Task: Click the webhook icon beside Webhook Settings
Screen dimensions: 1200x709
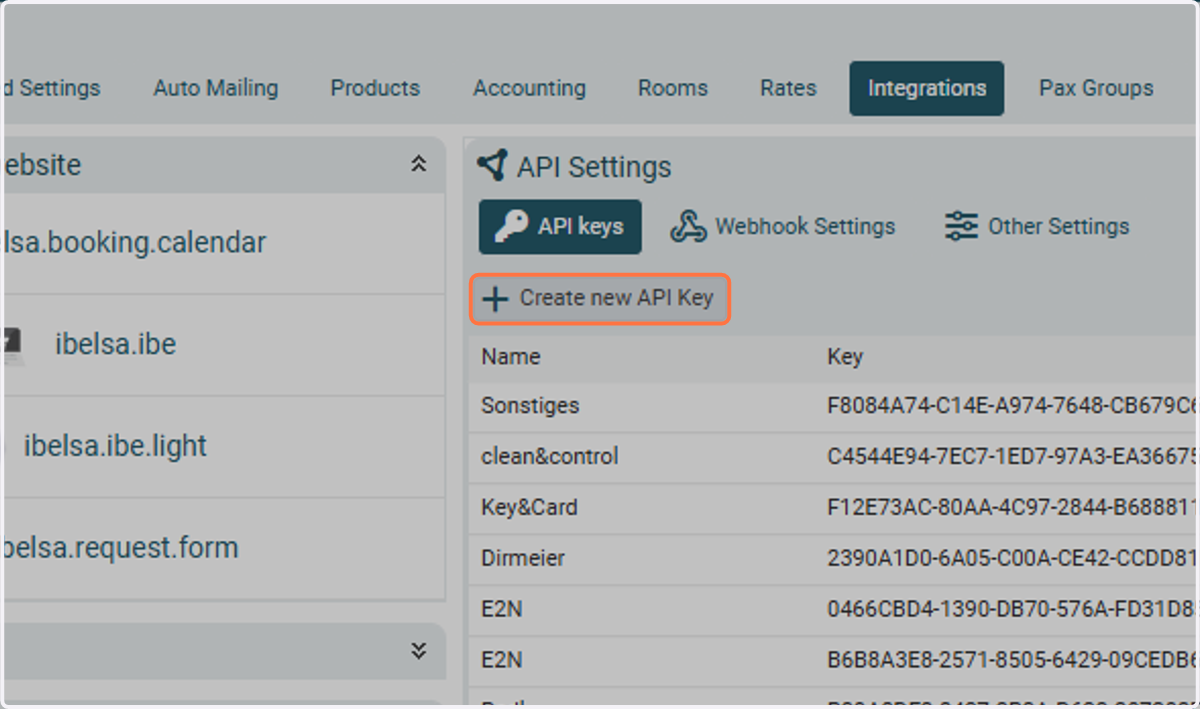Action: (x=688, y=227)
